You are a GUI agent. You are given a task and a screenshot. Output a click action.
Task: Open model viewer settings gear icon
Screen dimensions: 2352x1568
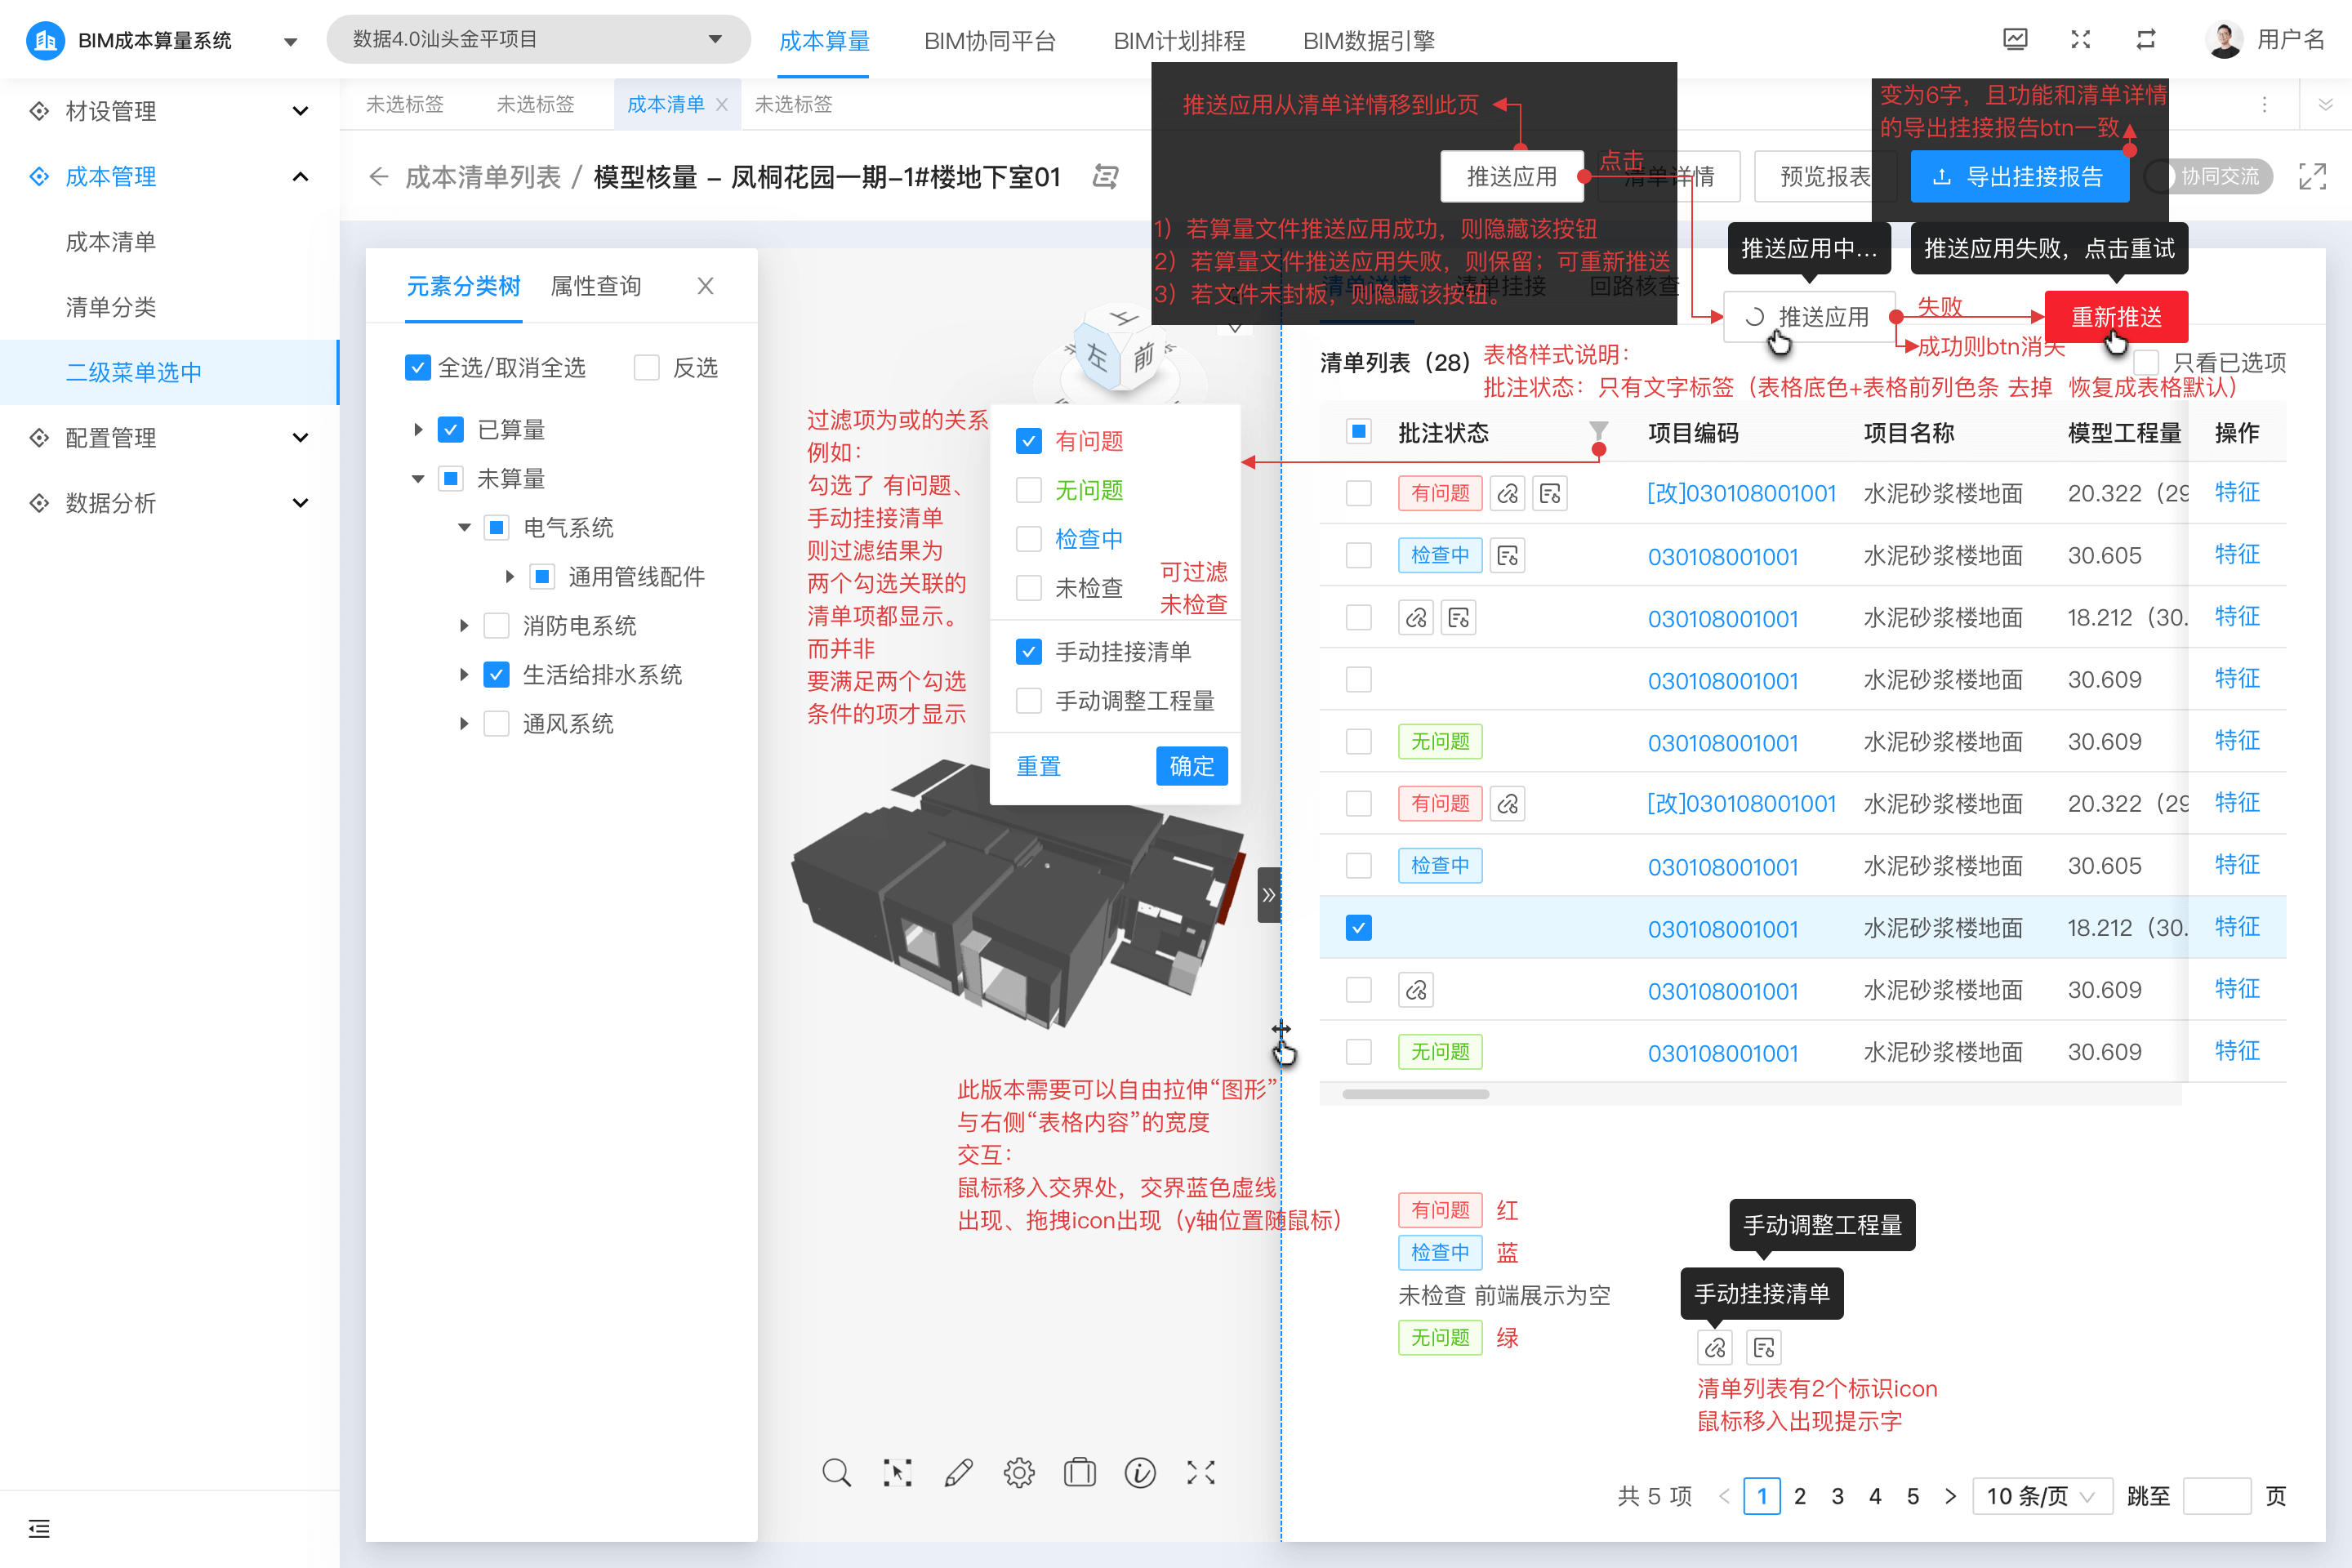point(1019,1473)
